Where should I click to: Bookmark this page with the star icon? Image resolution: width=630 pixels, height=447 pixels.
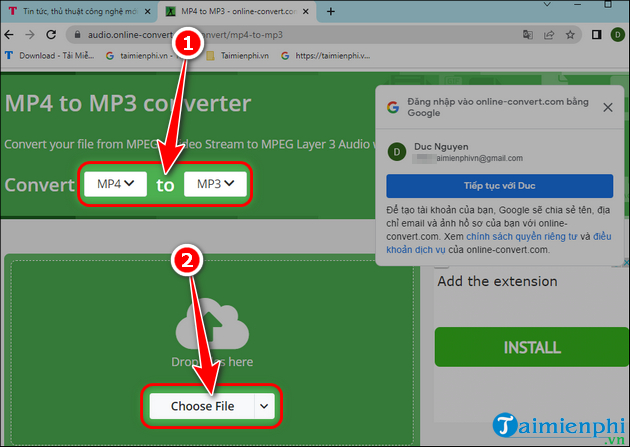(570, 35)
